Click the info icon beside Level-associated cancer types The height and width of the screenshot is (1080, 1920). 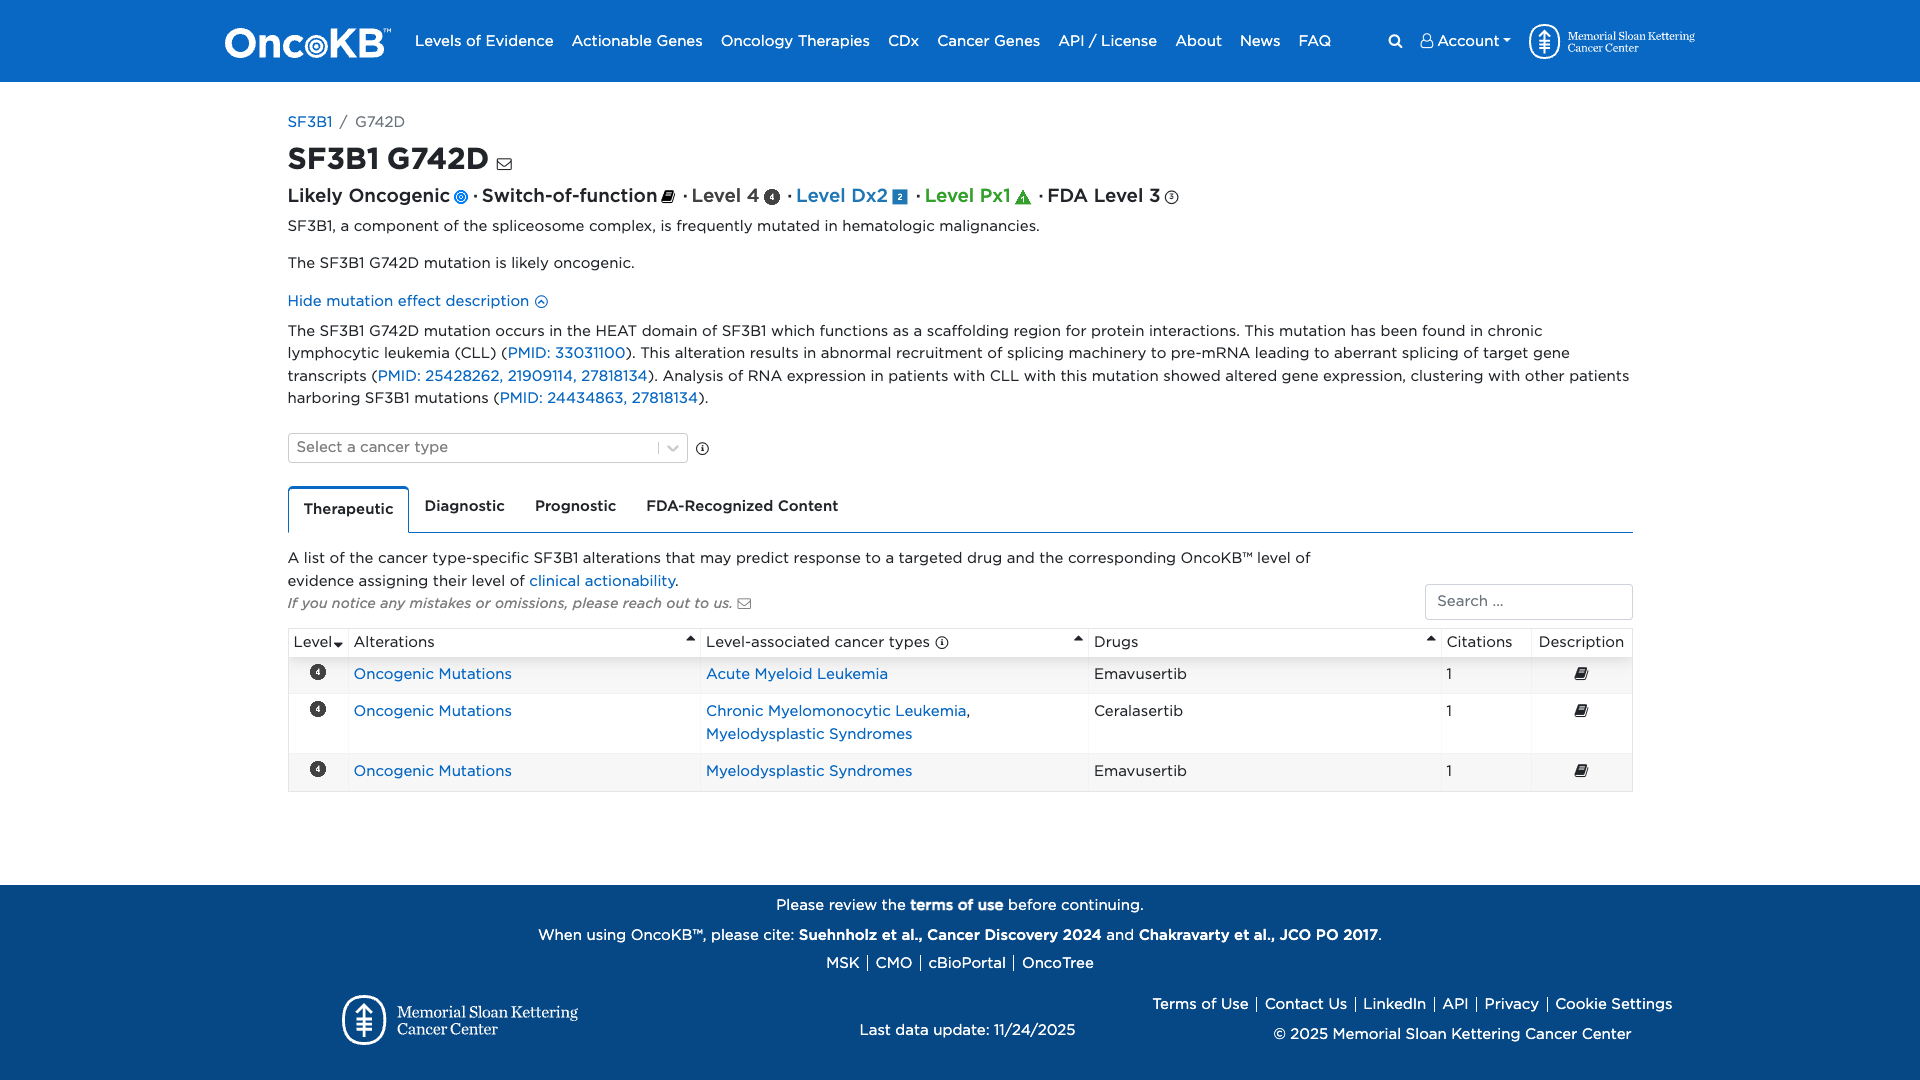point(943,642)
